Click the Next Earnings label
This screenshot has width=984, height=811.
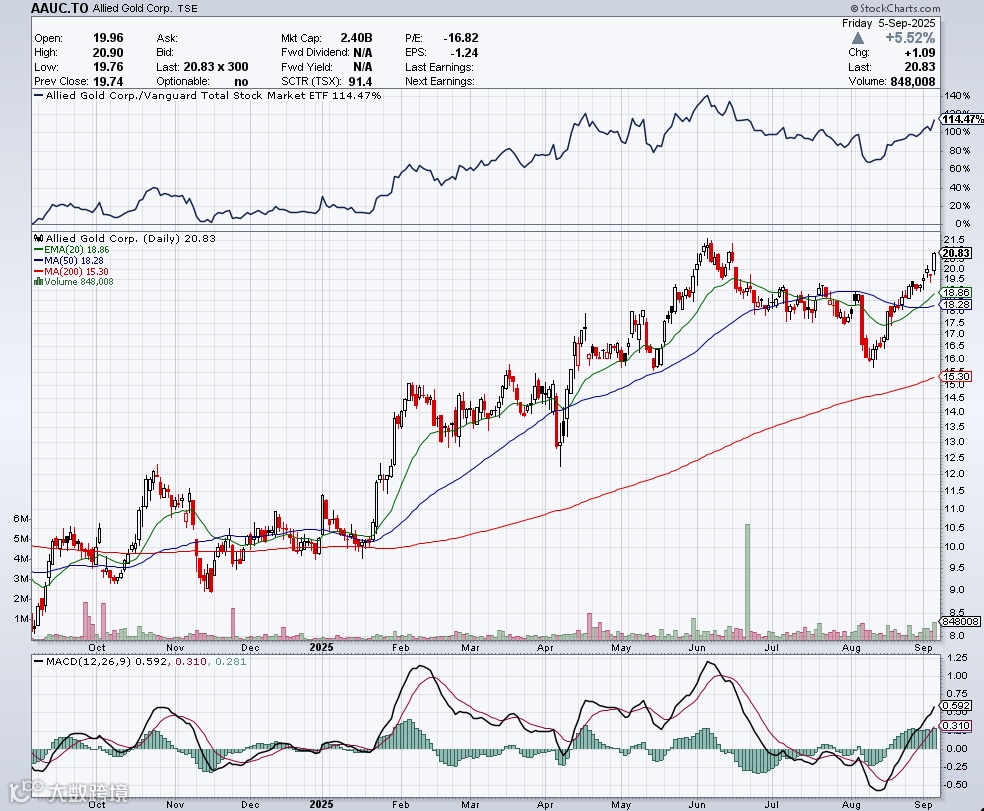440,82
